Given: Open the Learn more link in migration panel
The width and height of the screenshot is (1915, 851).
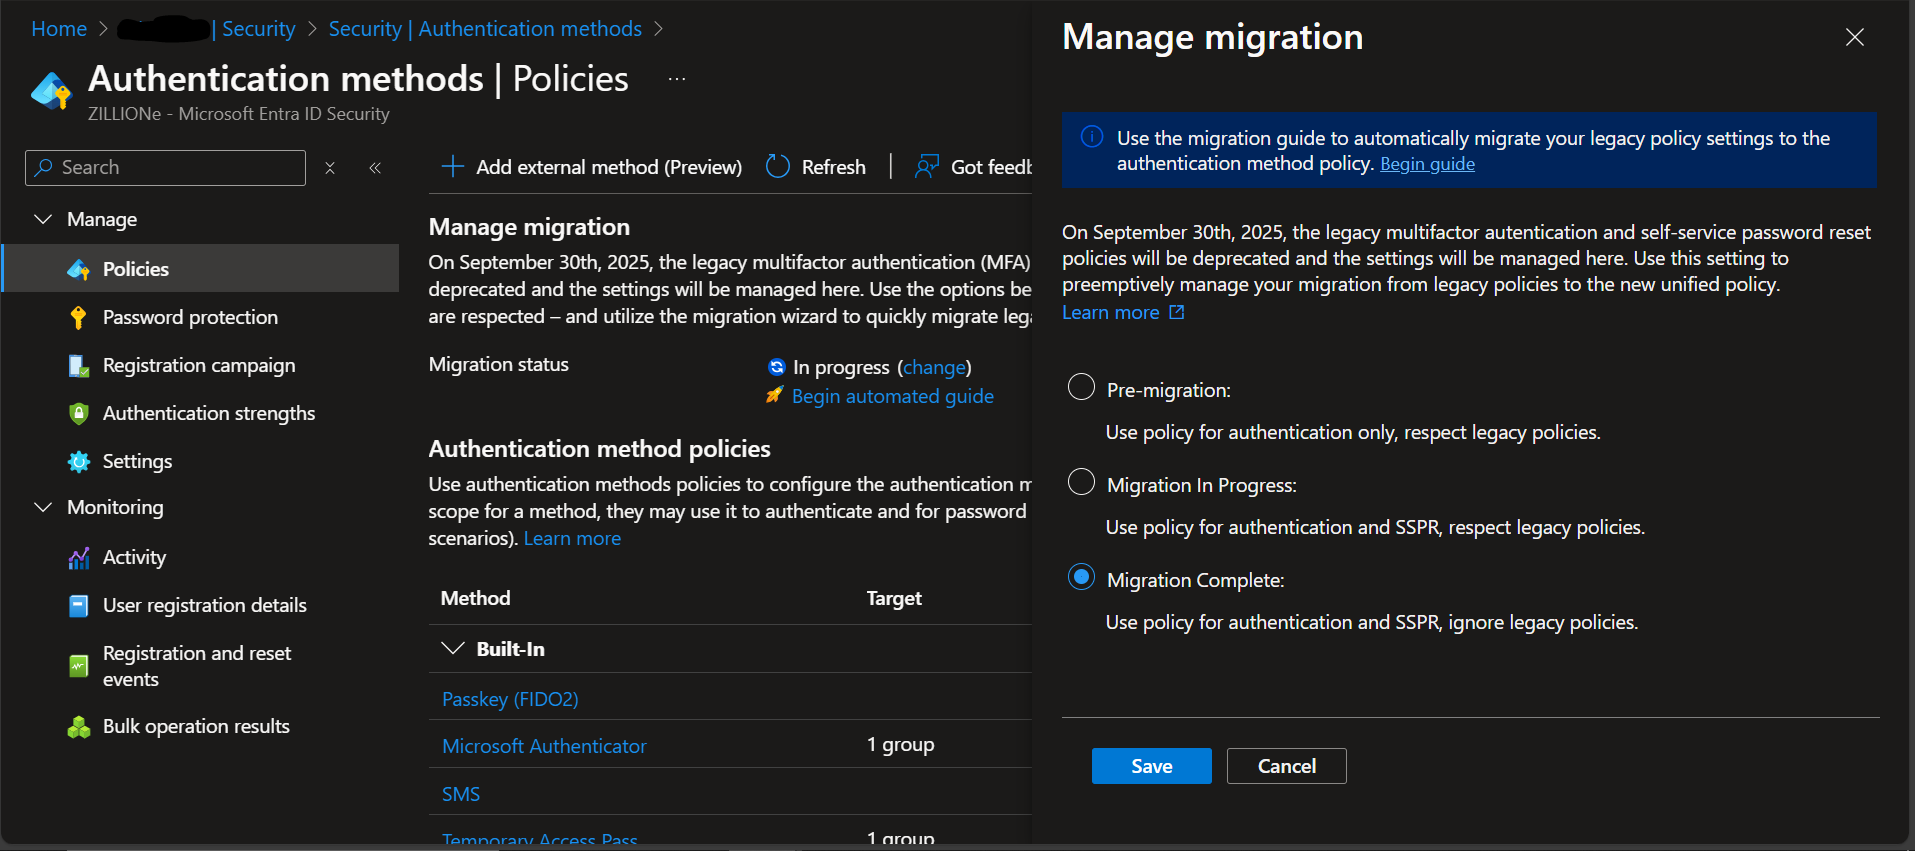Looking at the screenshot, I should [1110, 312].
